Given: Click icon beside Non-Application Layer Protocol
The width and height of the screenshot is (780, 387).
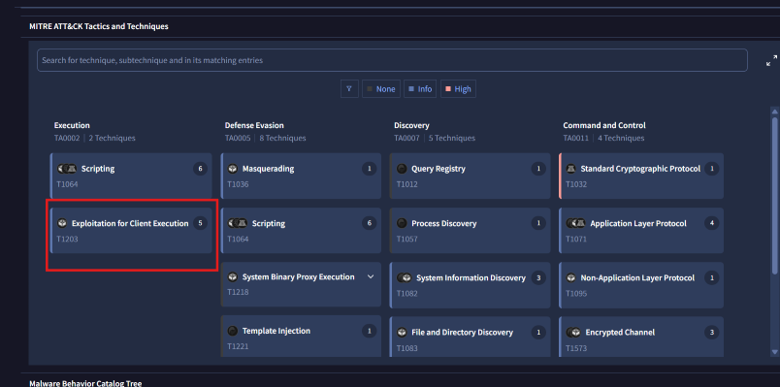Looking at the screenshot, I should pyautogui.click(x=571, y=278).
